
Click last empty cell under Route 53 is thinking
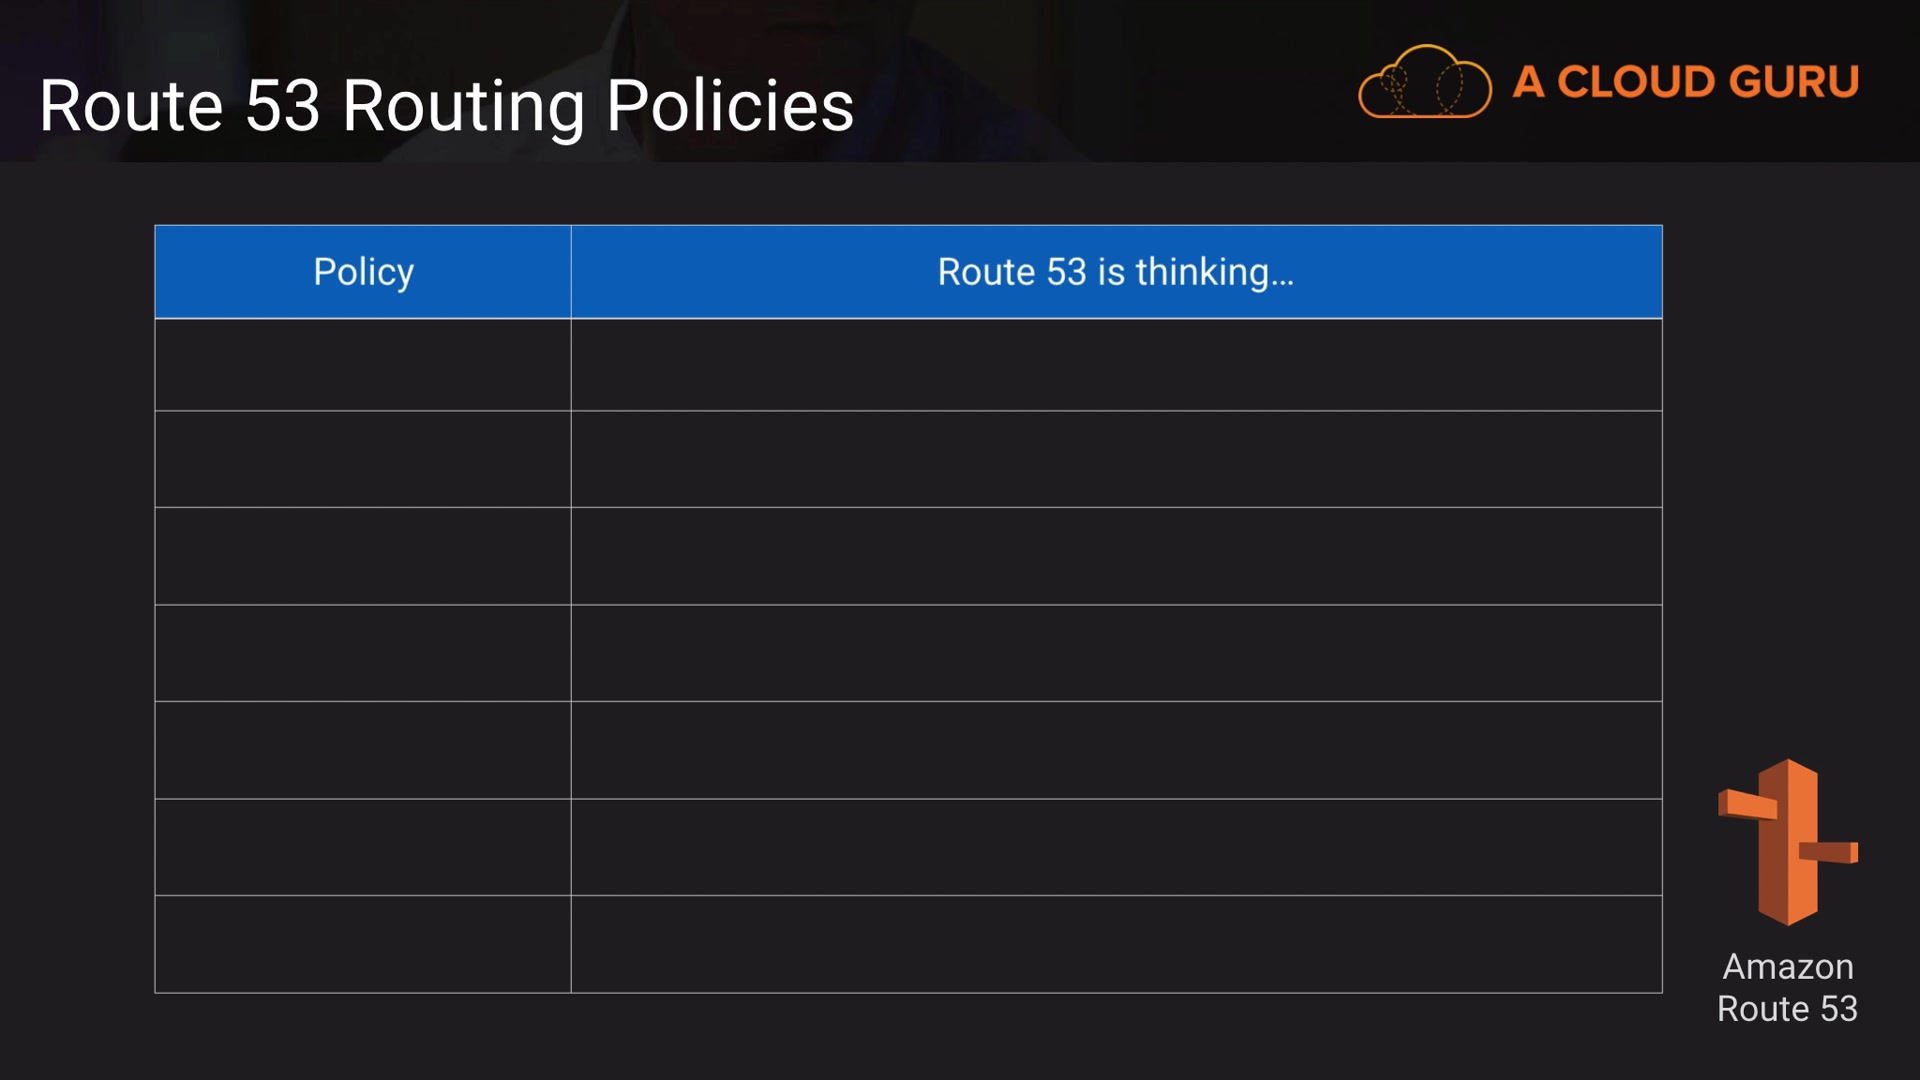pos(1116,944)
